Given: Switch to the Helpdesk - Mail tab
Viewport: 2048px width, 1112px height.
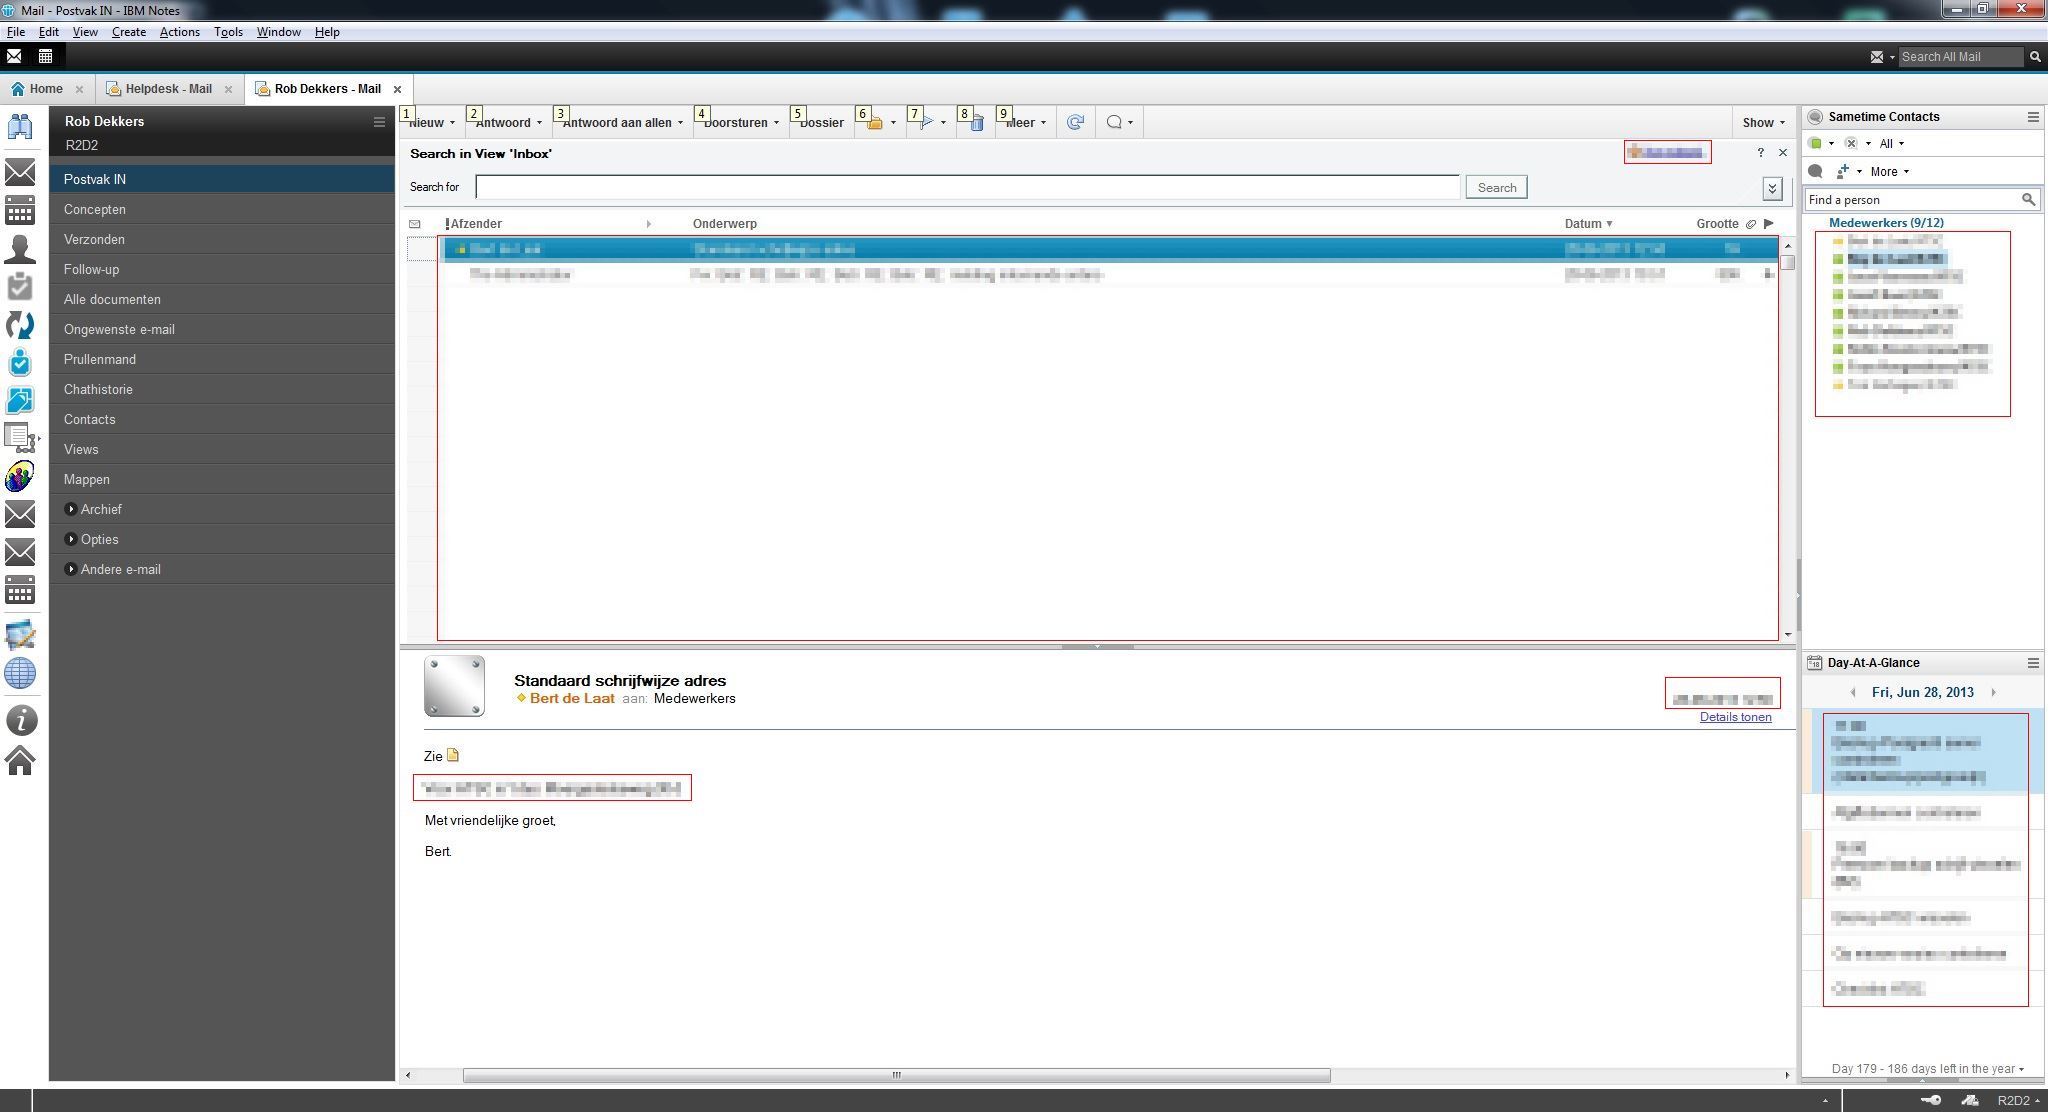Looking at the screenshot, I should point(168,89).
